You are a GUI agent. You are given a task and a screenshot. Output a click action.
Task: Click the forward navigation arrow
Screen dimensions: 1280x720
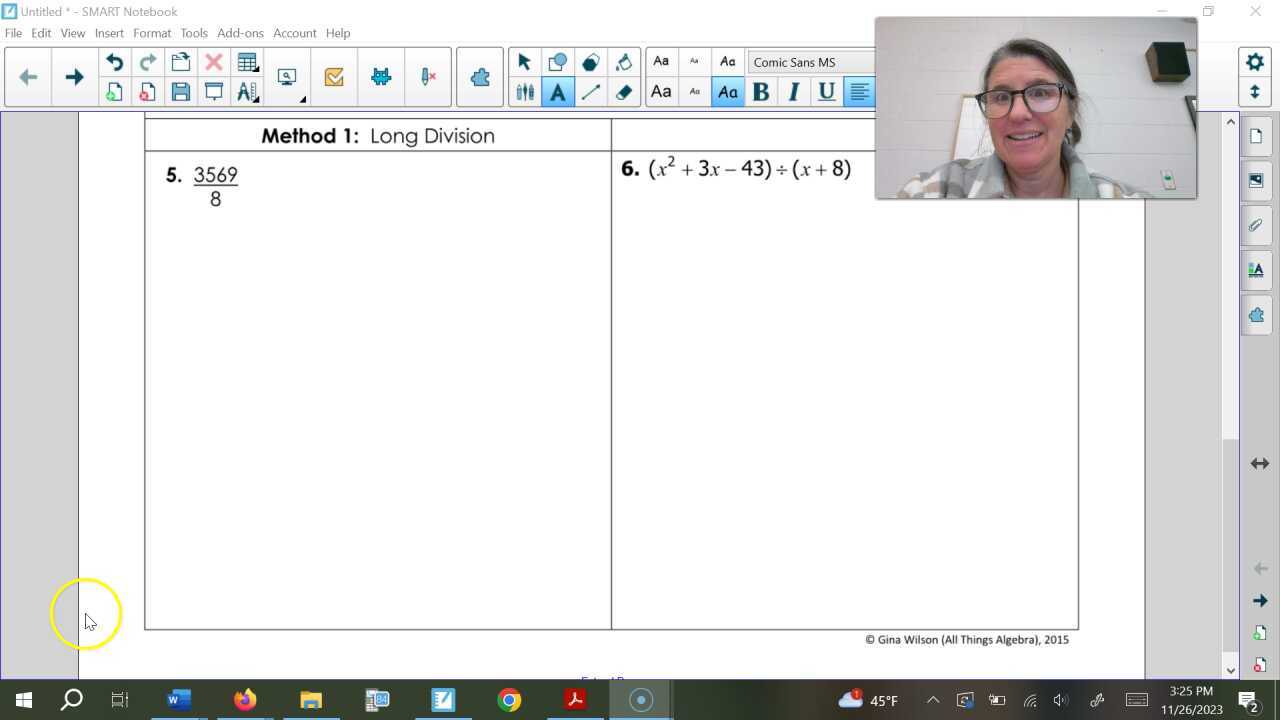74,76
